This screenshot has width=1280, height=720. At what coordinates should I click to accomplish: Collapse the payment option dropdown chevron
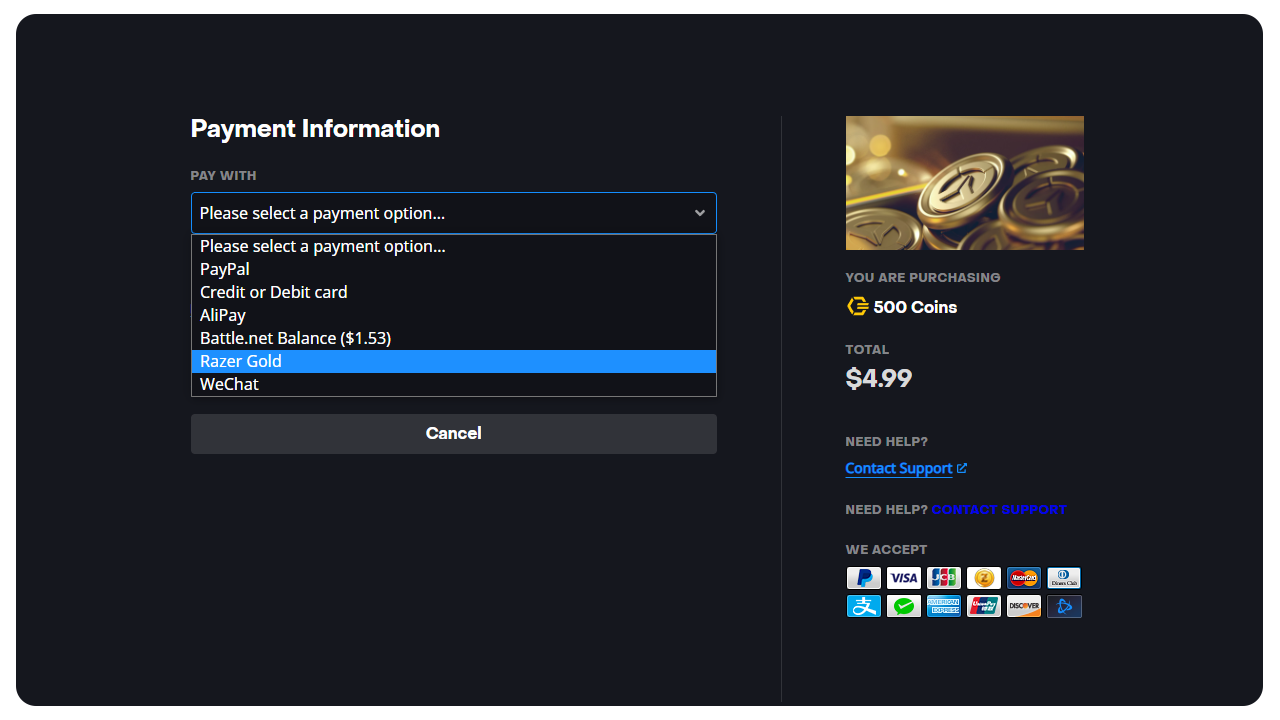pos(700,213)
